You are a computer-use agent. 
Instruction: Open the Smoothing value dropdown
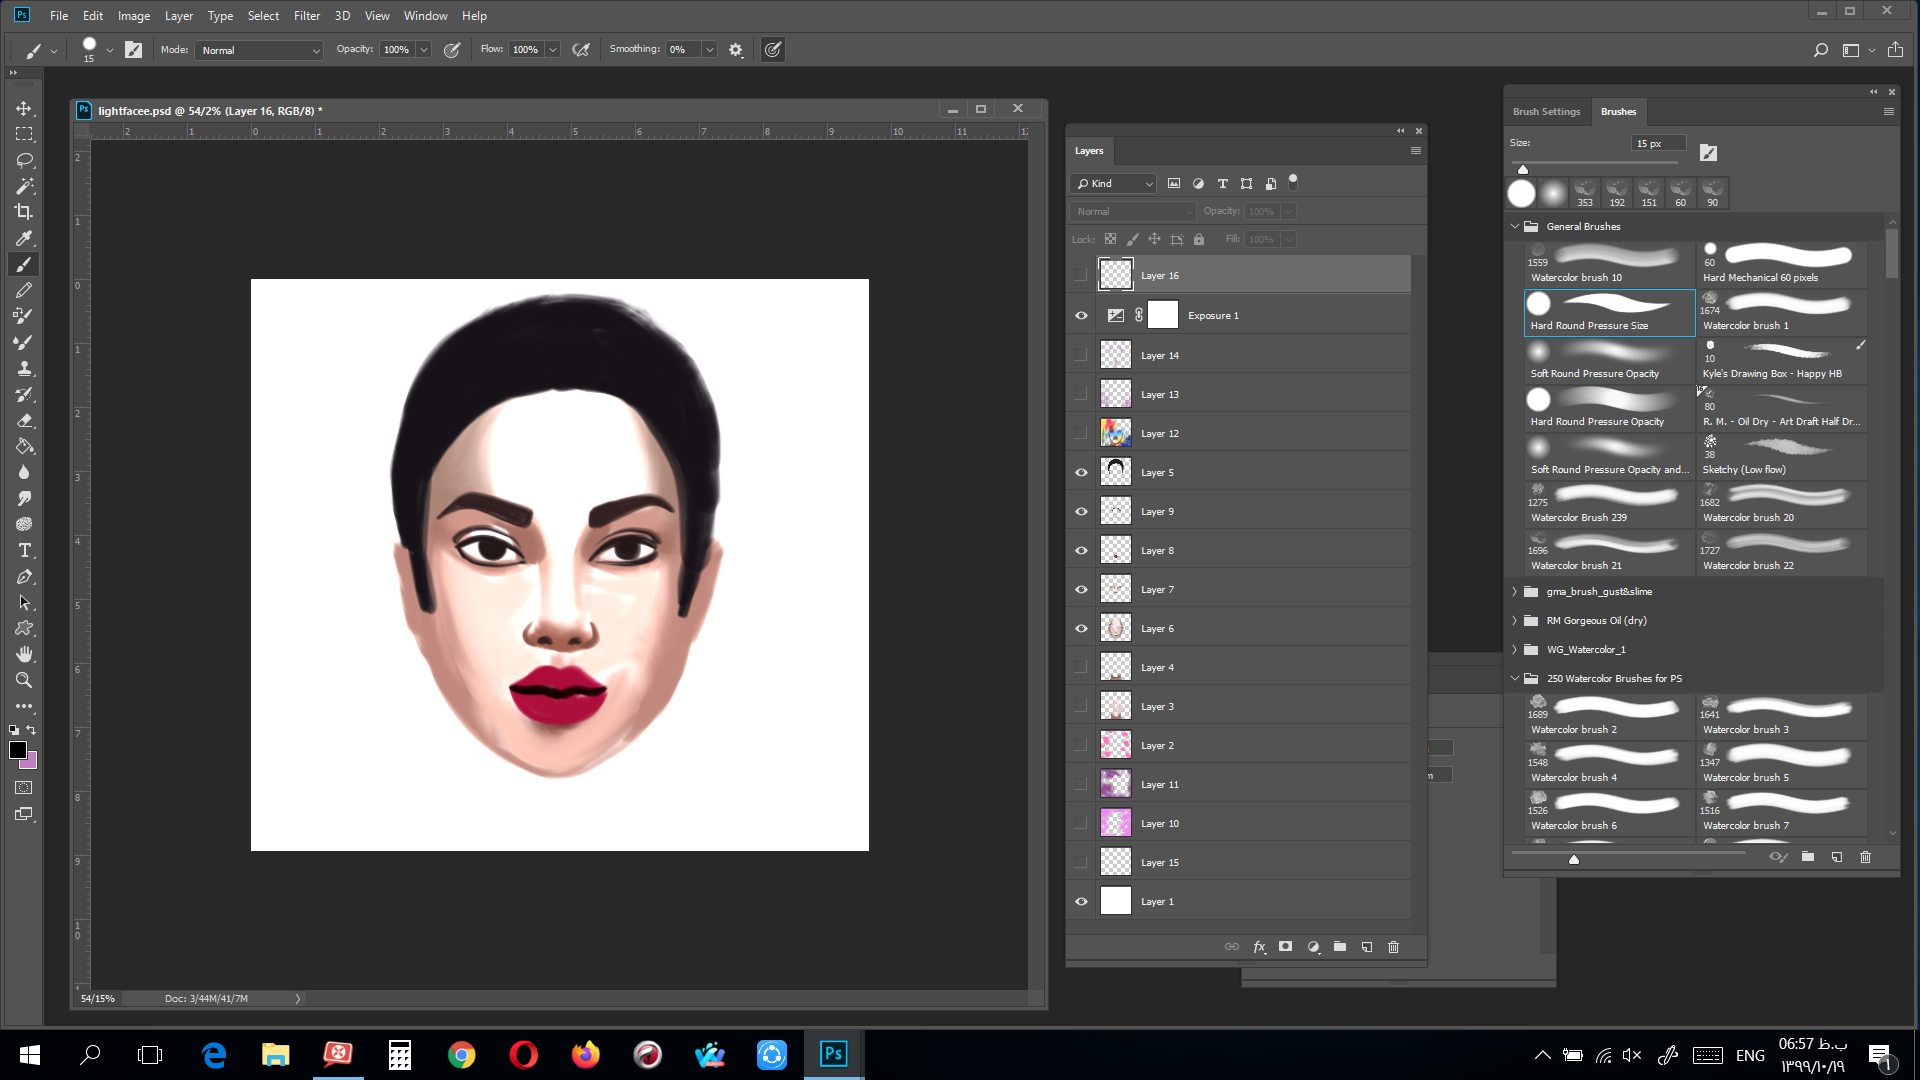(x=710, y=50)
